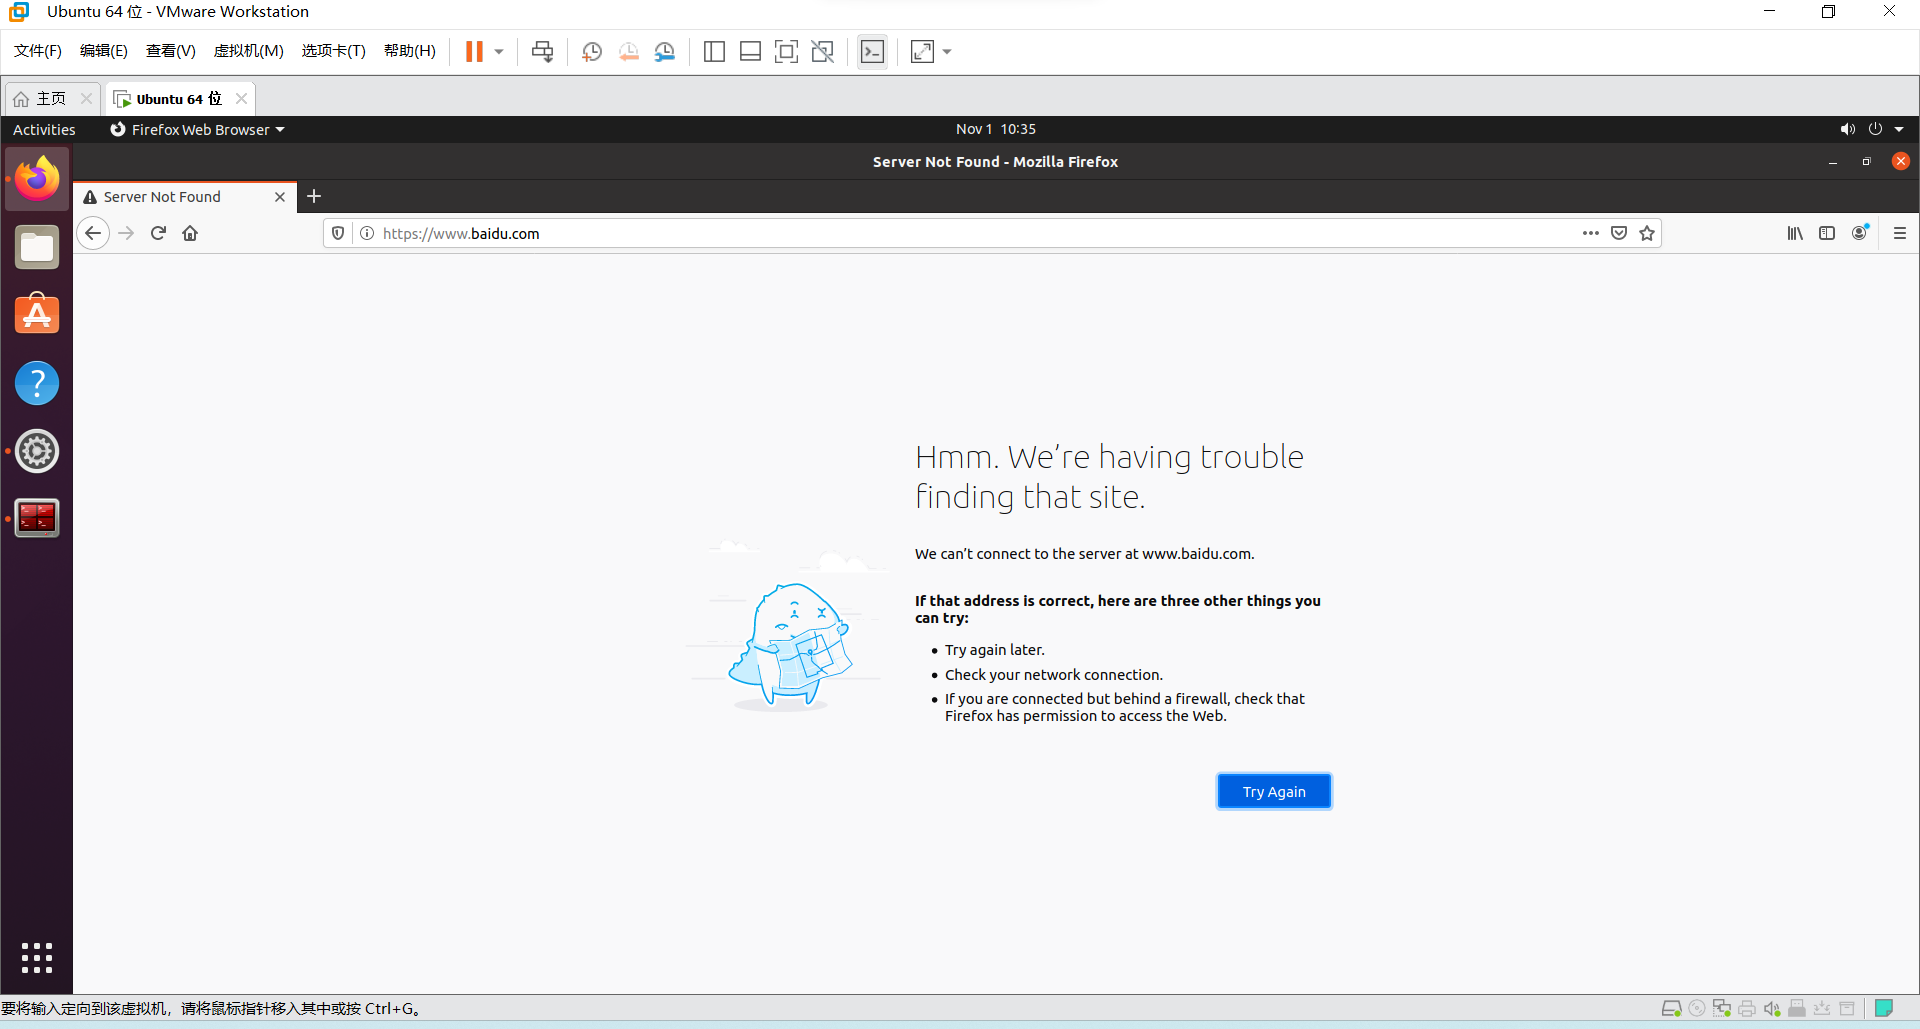Screen dimensions: 1920x1029
Task: Save page to Pocket icon
Action: pyautogui.click(x=1619, y=233)
